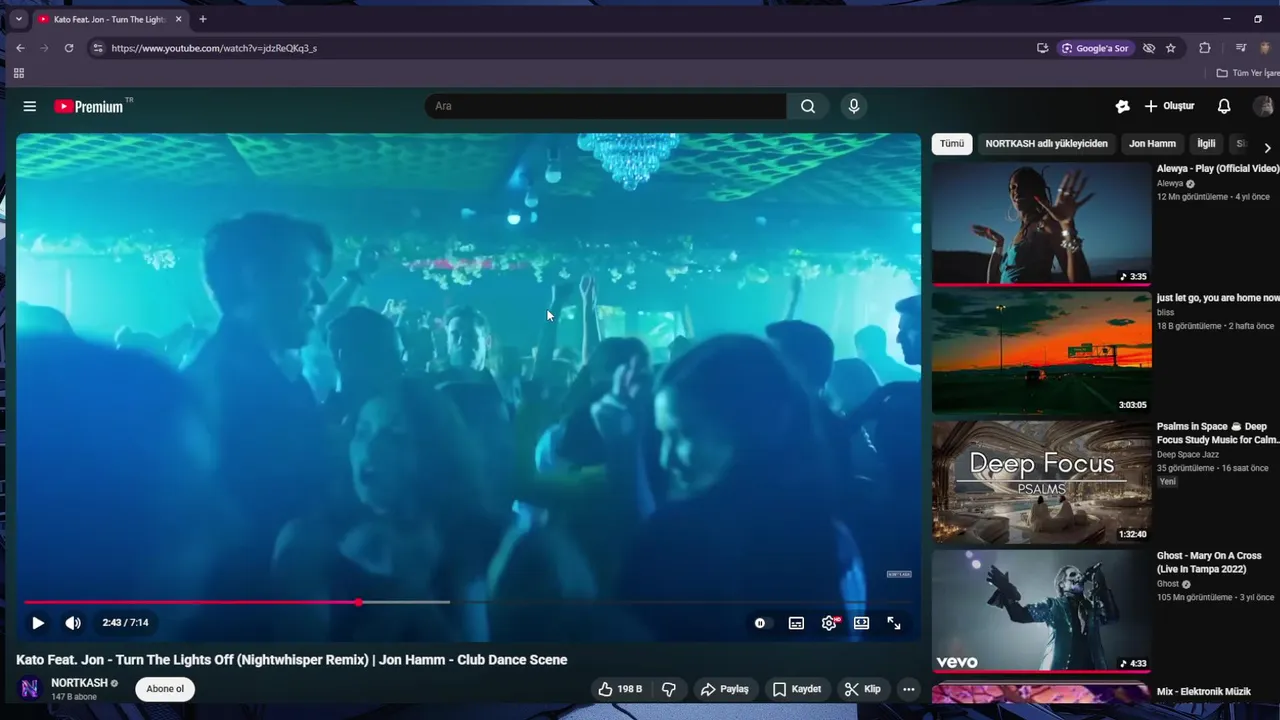The image size is (1280, 720).
Task: Close the Kato Feat. Jon tab
Action: point(179,19)
